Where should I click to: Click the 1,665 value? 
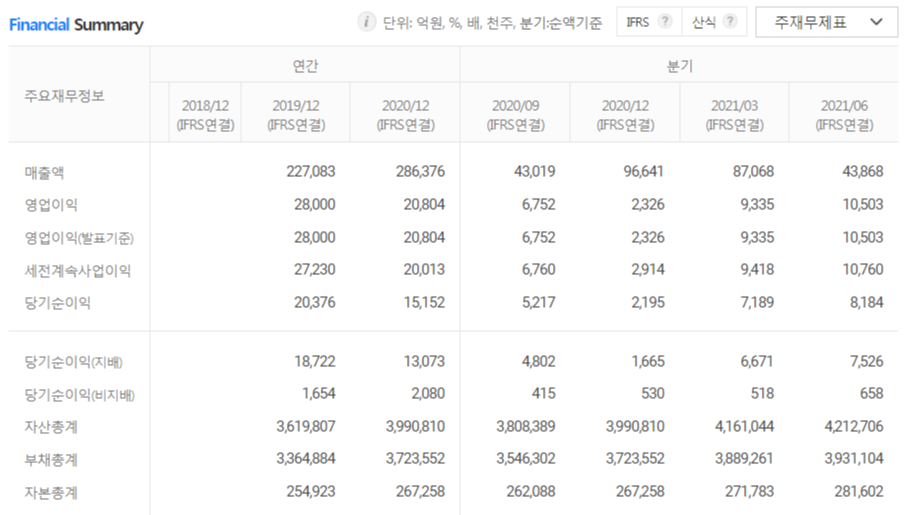point(648,361)
